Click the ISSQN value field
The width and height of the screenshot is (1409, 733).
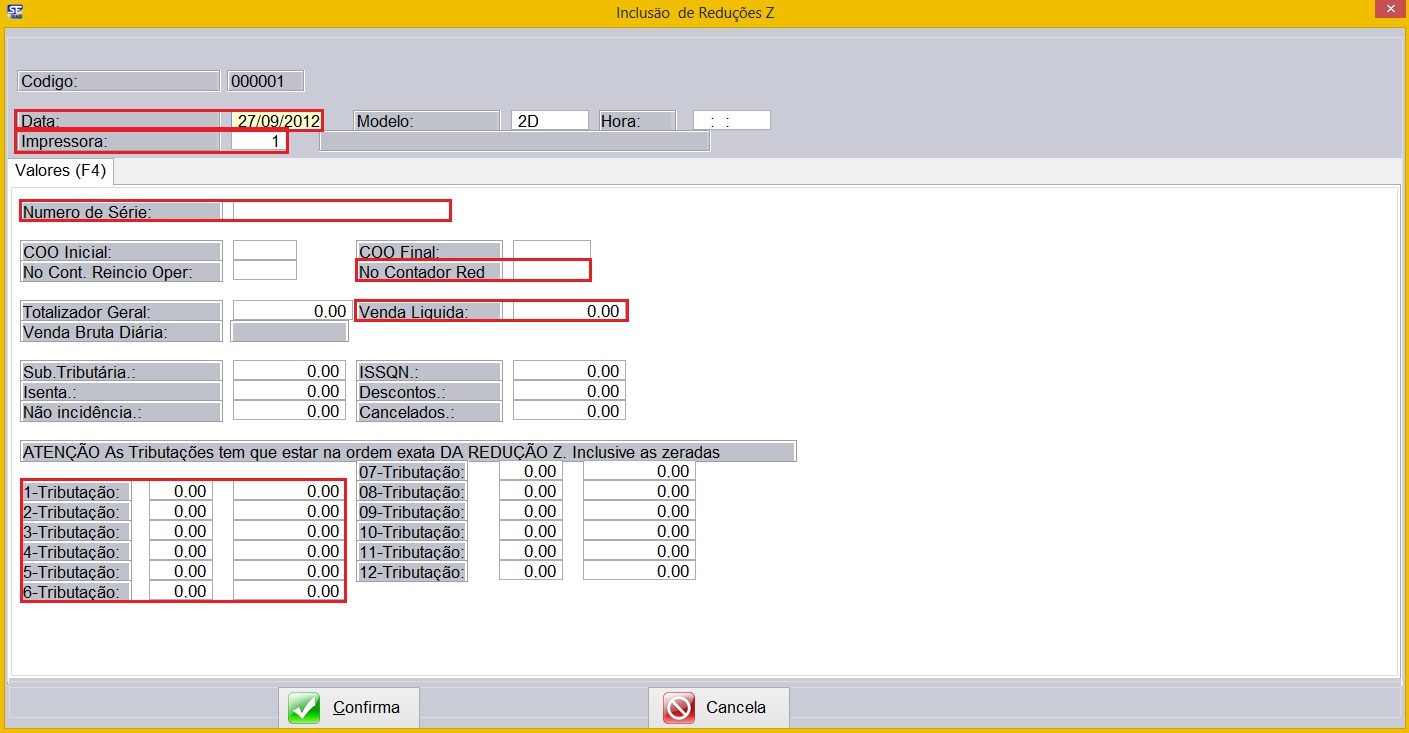(569, 371)
